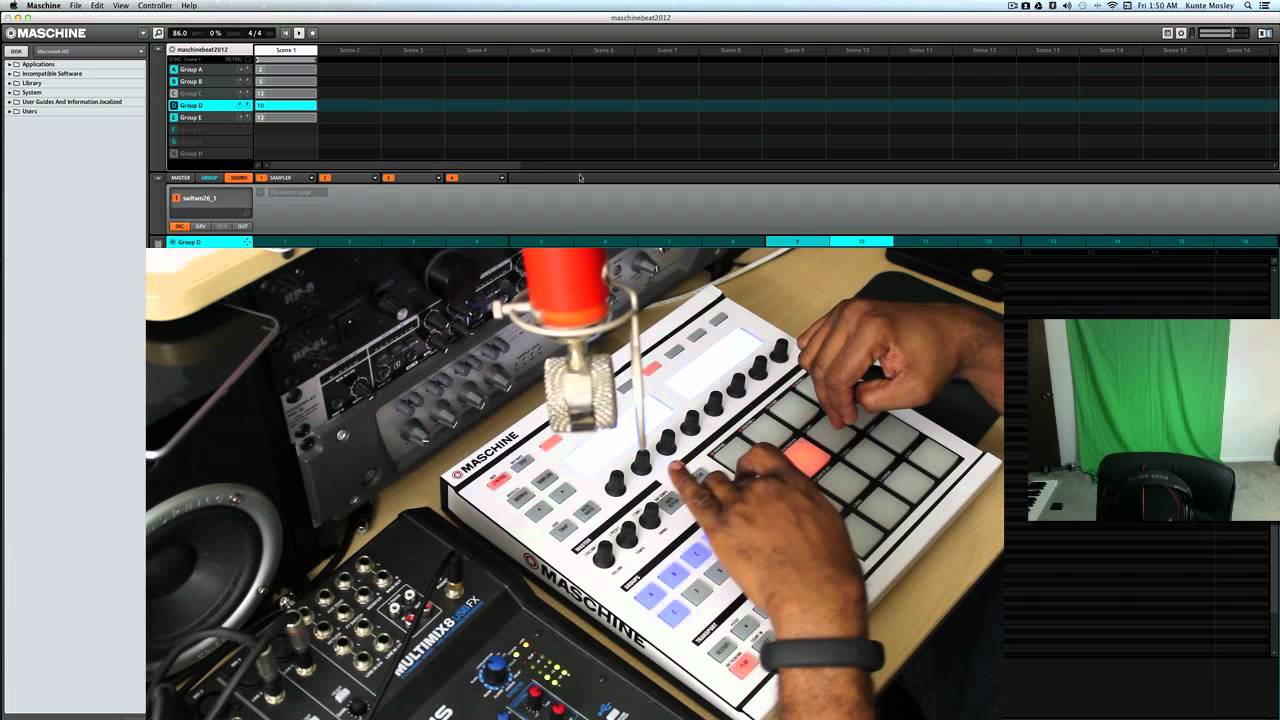Switch to the SOUND tab

click(238, 178)
